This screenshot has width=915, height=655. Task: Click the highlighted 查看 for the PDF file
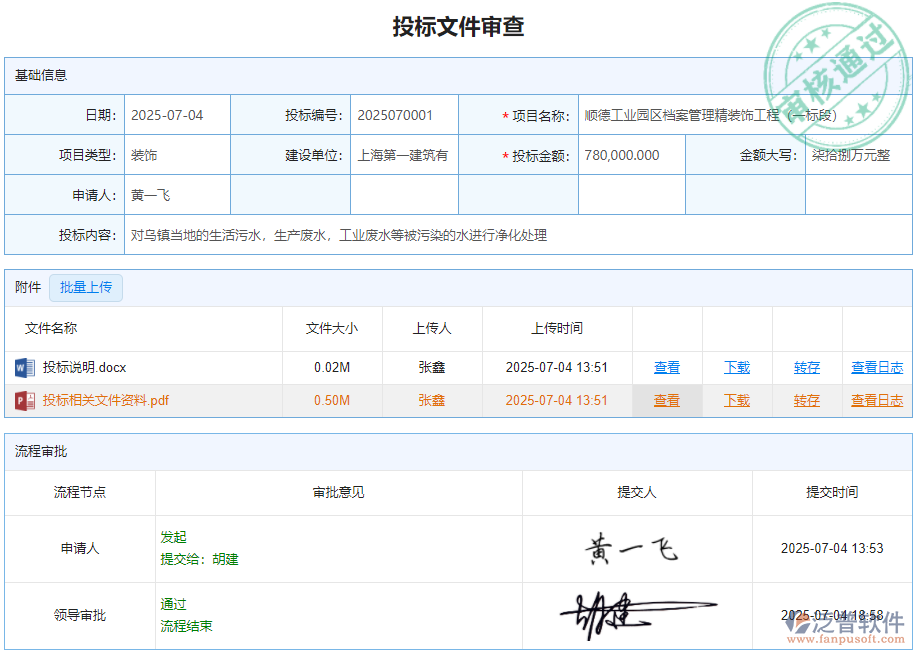[x=666, y=400]
